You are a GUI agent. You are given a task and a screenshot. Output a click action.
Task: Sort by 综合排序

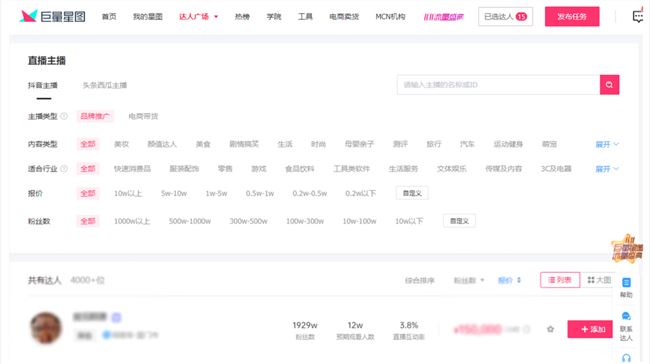click(x=420, y=281)
